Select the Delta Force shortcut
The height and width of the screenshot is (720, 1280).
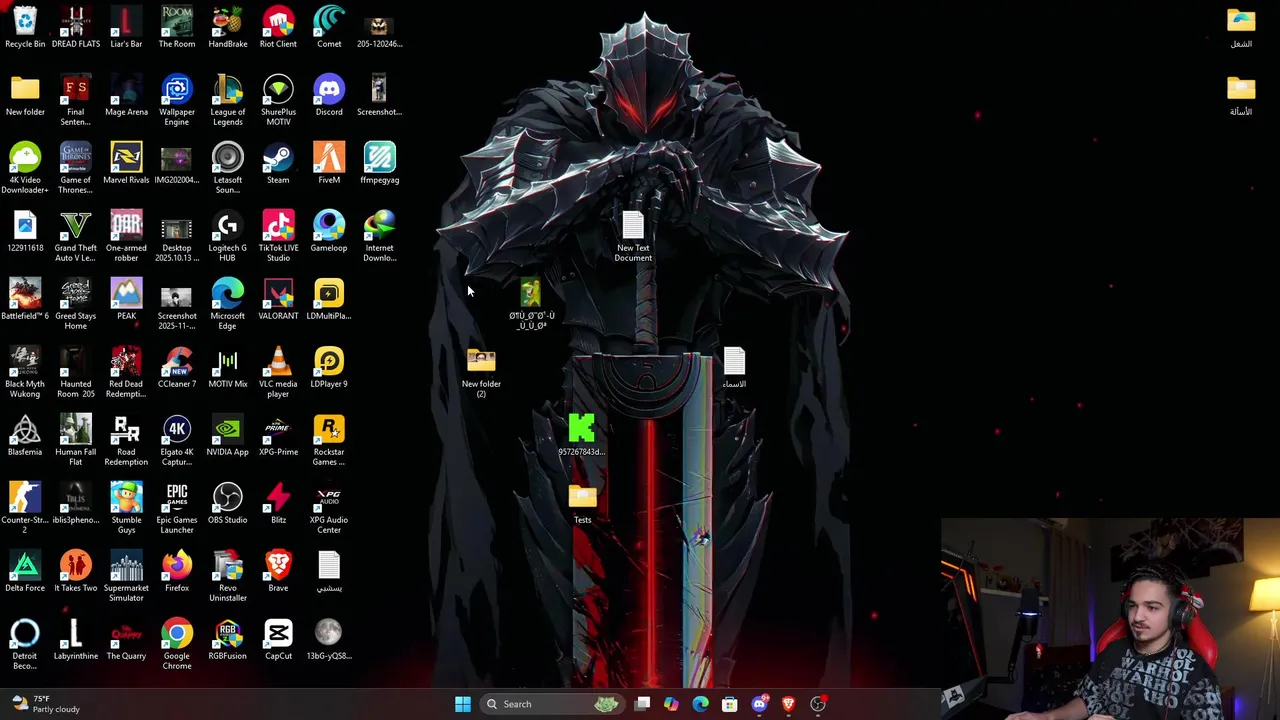point(25,571)
